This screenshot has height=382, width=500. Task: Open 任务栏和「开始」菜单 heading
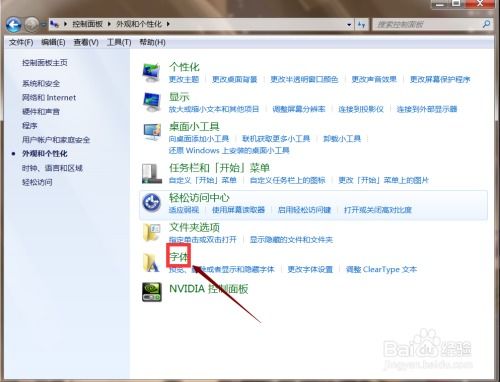click(x=219, y=168)
